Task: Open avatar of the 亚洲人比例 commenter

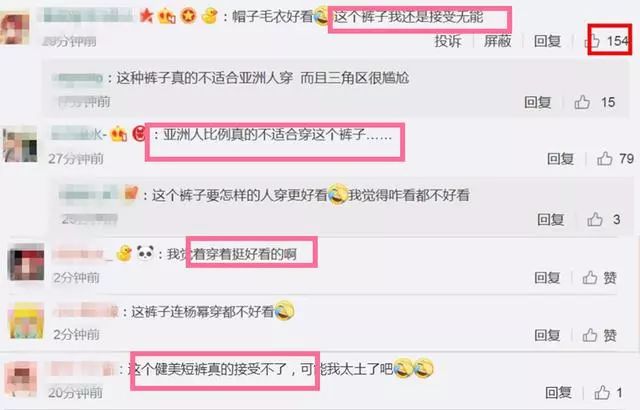Action: tap(20, 145)
